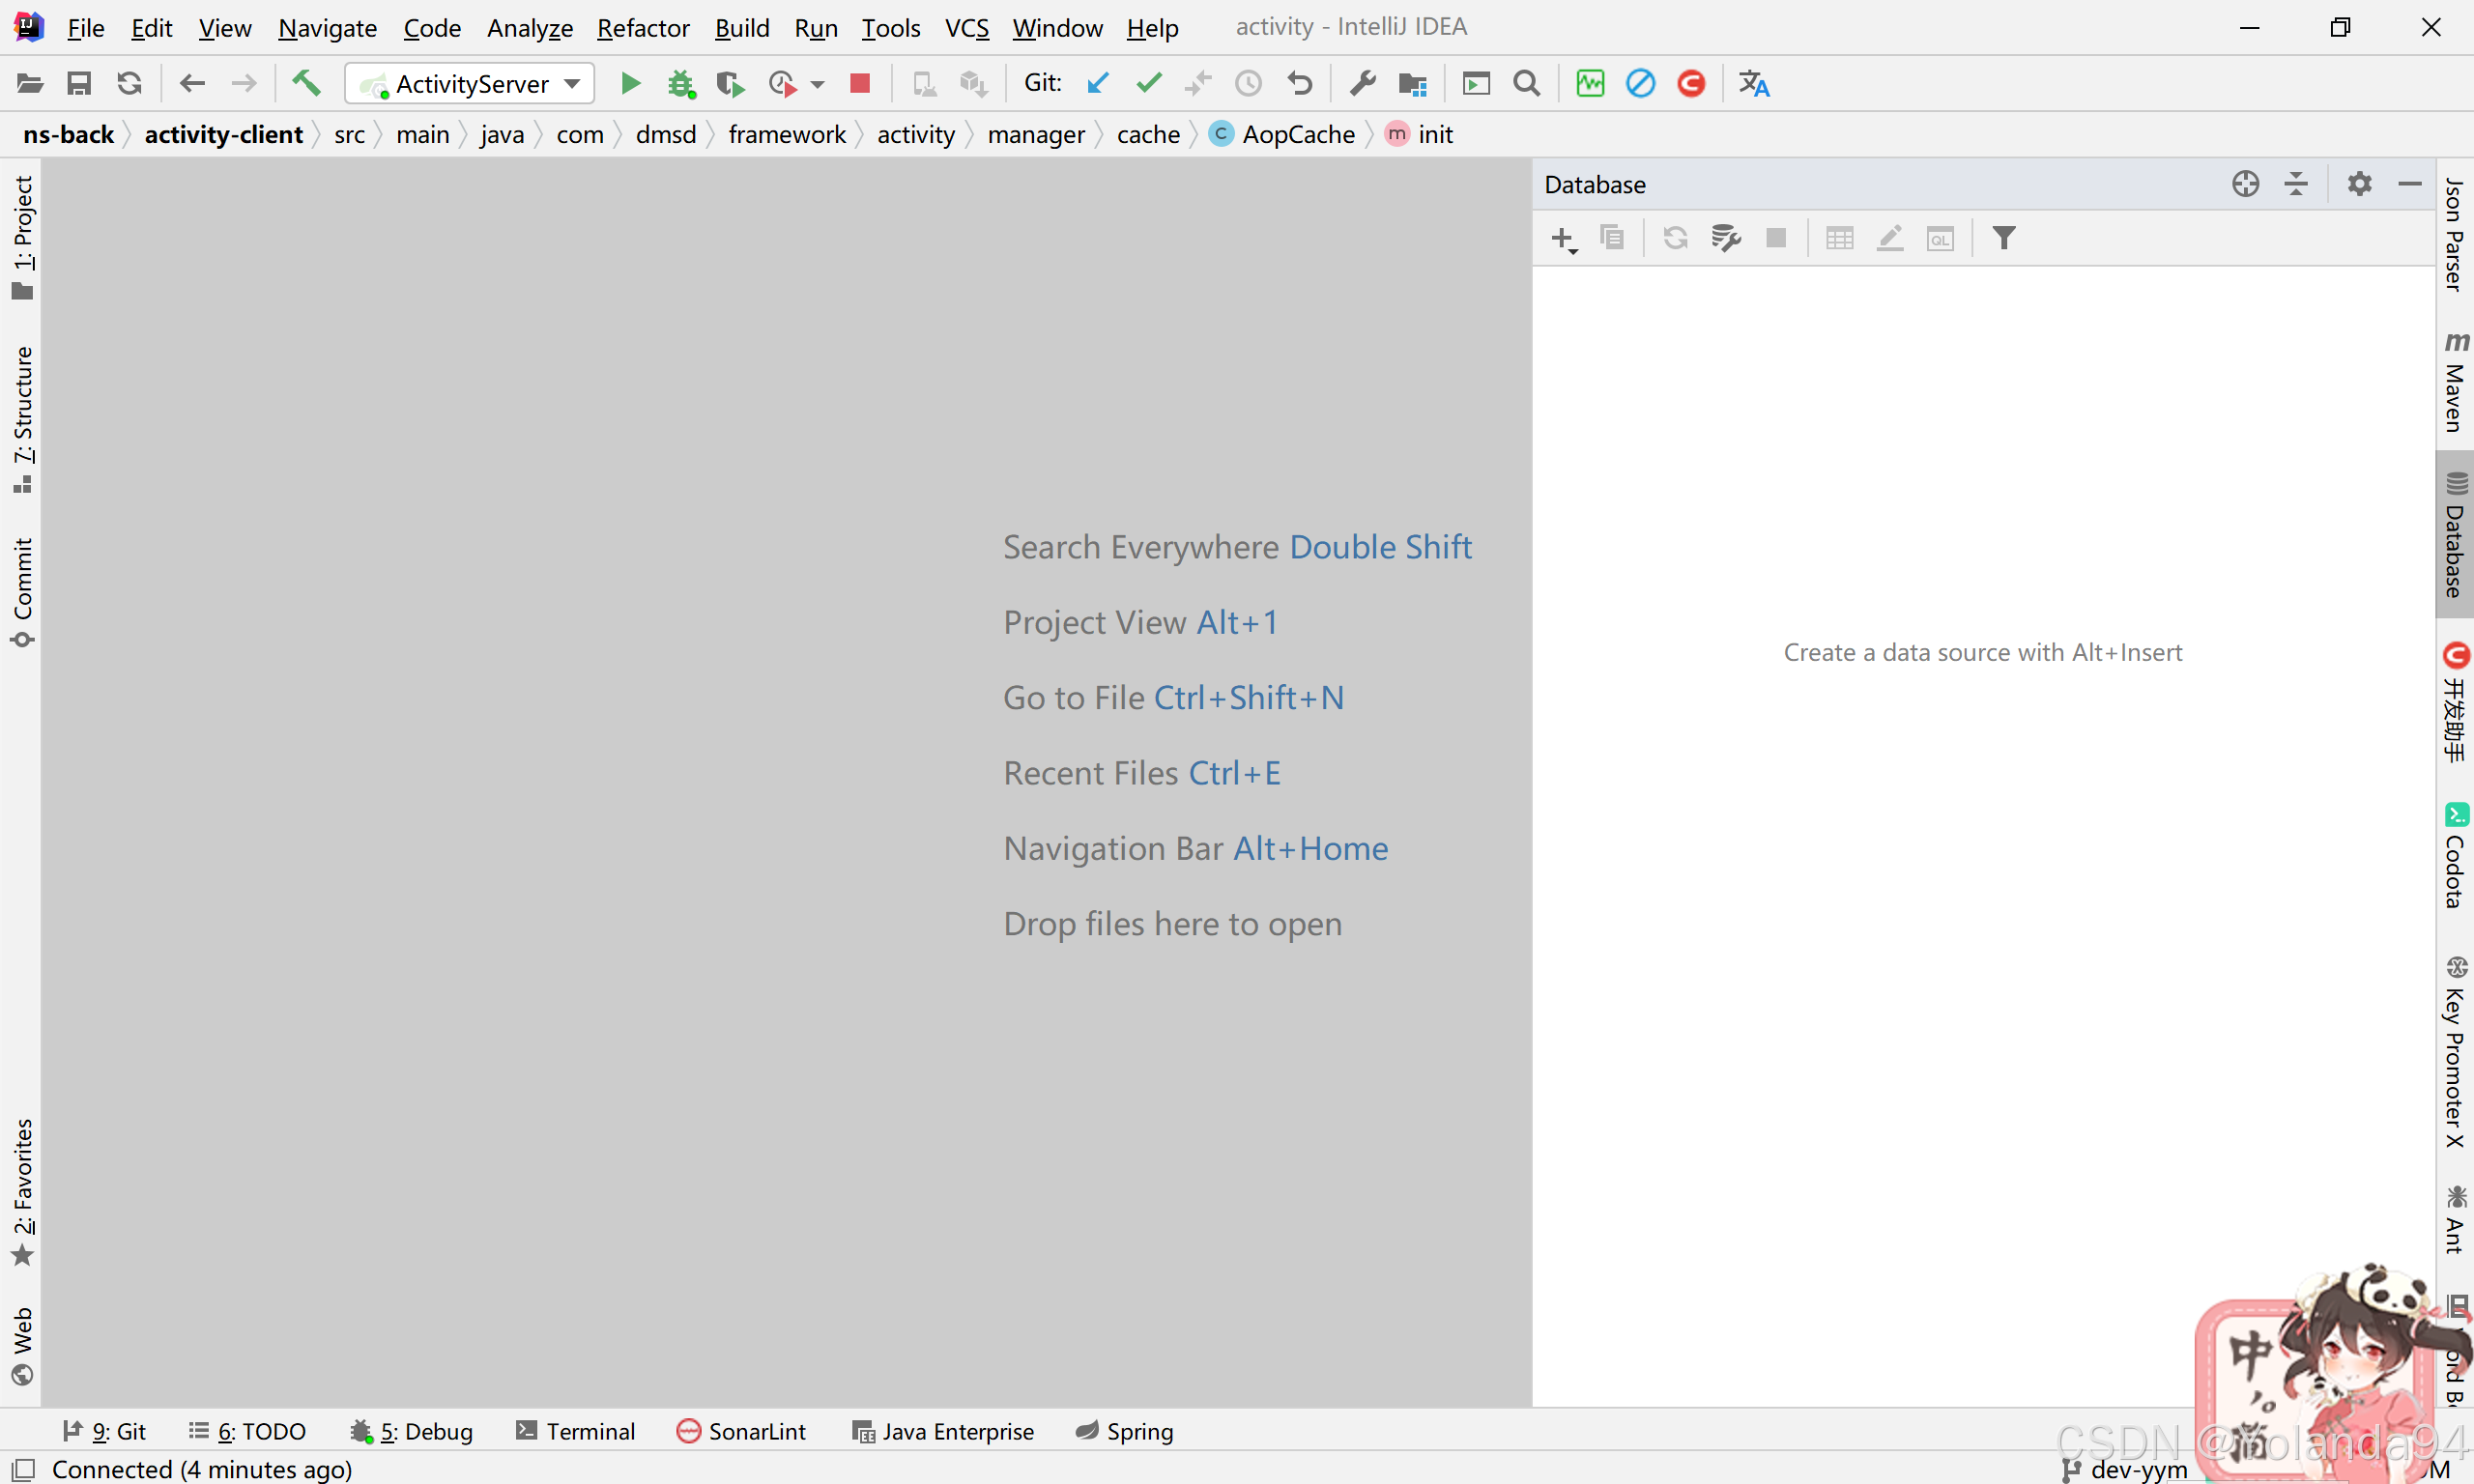
Task: Hide the Database panel with the minimize dash
Action: pos(2410,184)
